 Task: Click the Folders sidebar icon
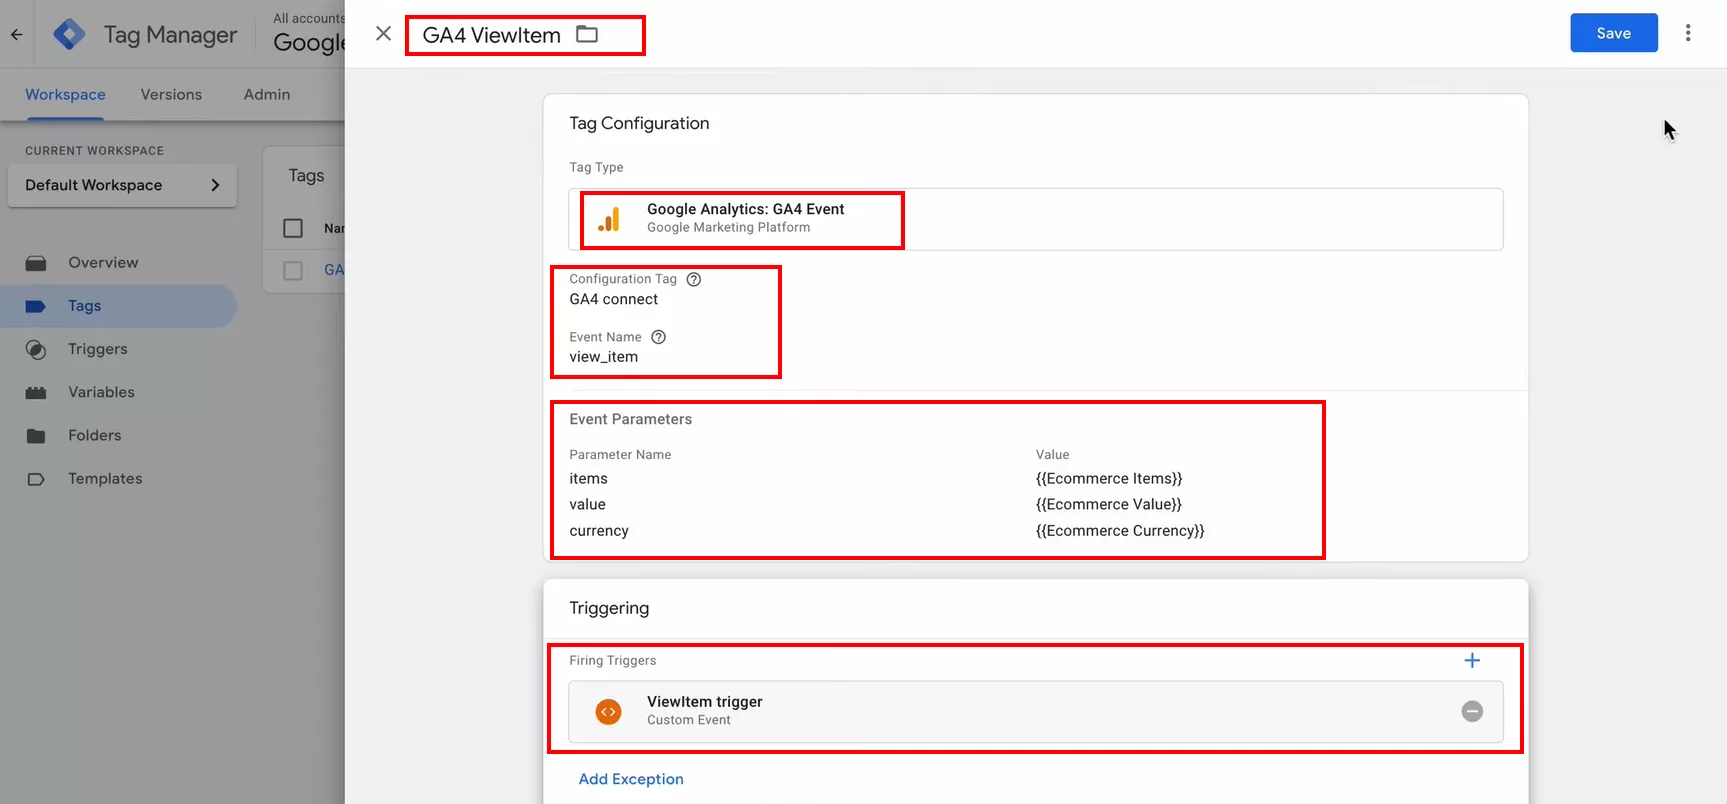point(36,435)
